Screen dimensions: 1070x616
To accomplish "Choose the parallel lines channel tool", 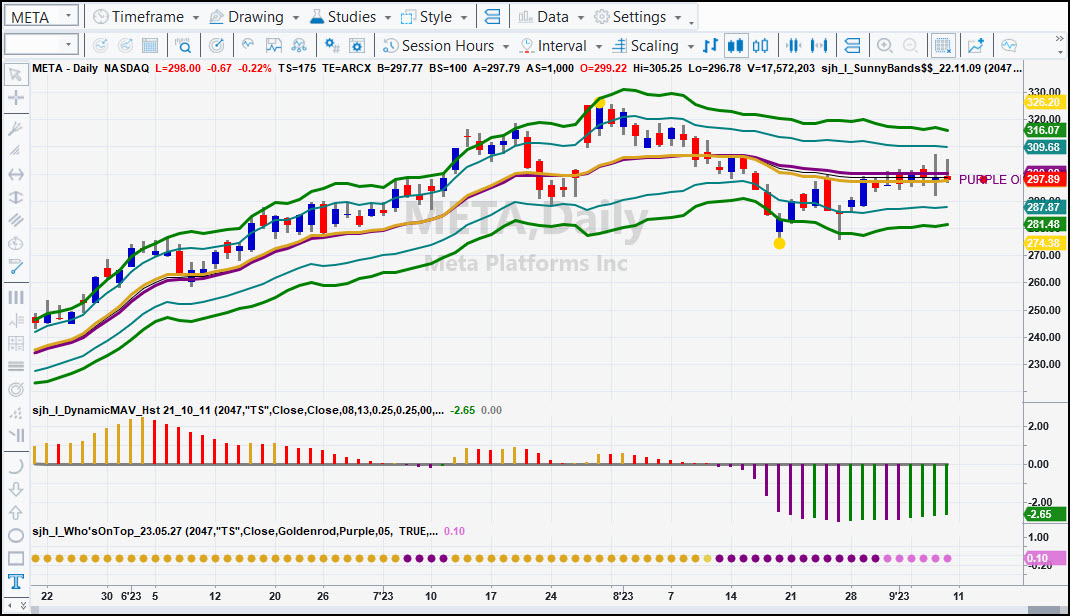I will pyautogui.click(x=15, y=220).
